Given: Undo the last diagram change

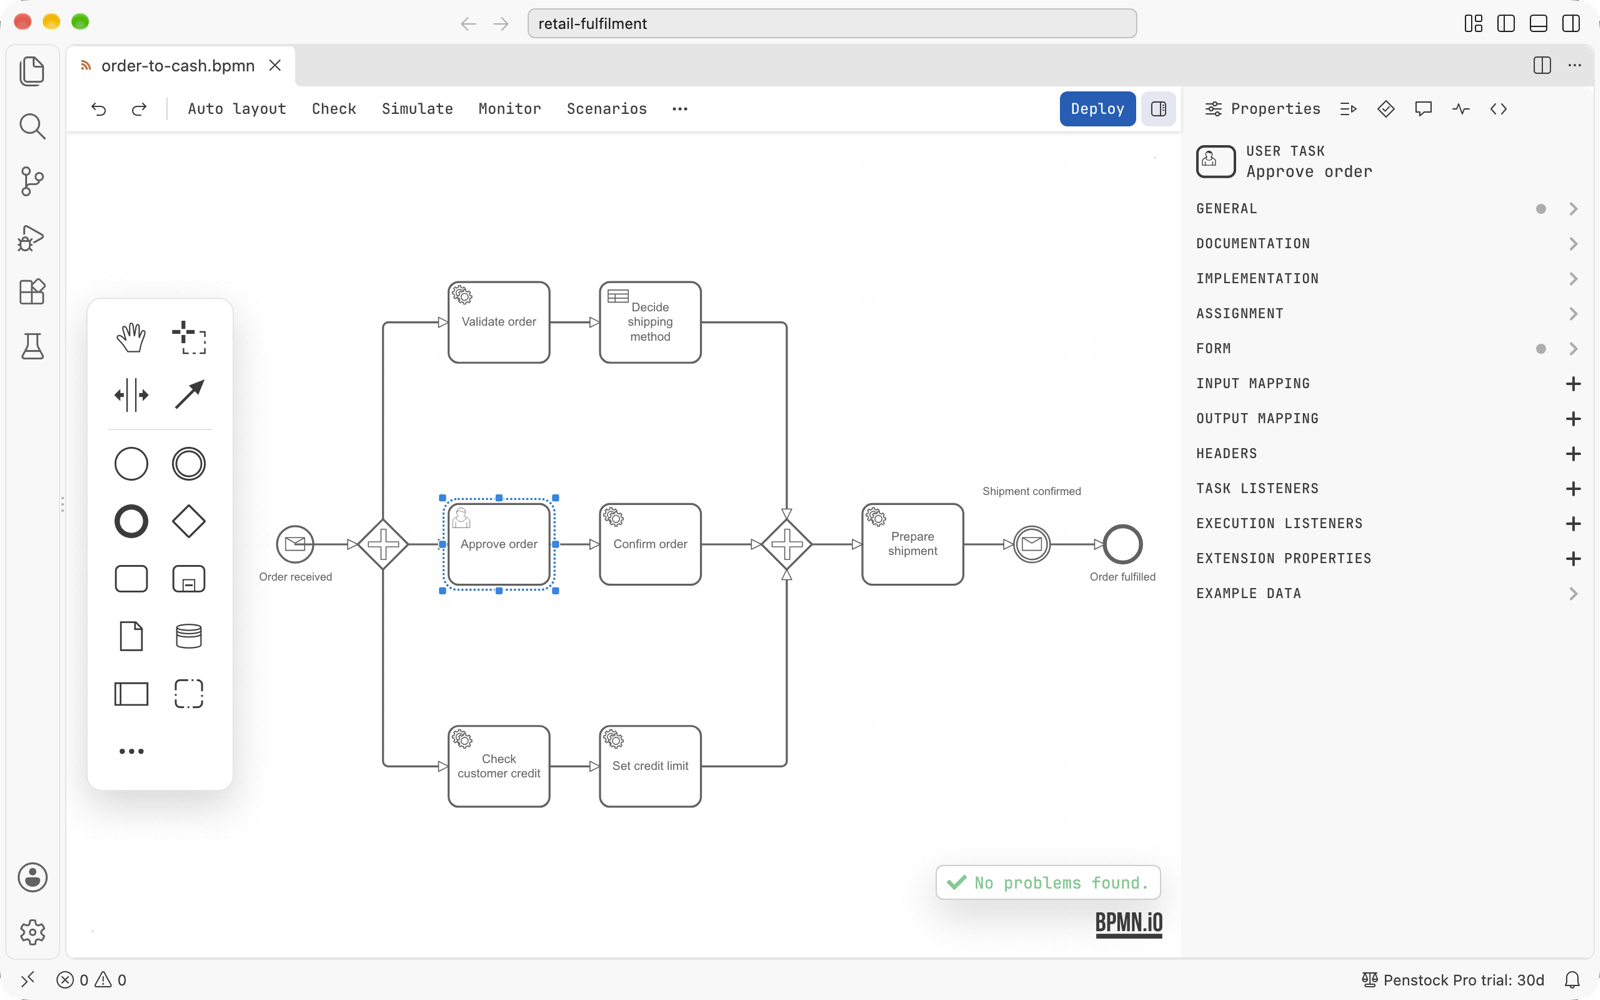Looking at the screenshot, I should [98, 109].
